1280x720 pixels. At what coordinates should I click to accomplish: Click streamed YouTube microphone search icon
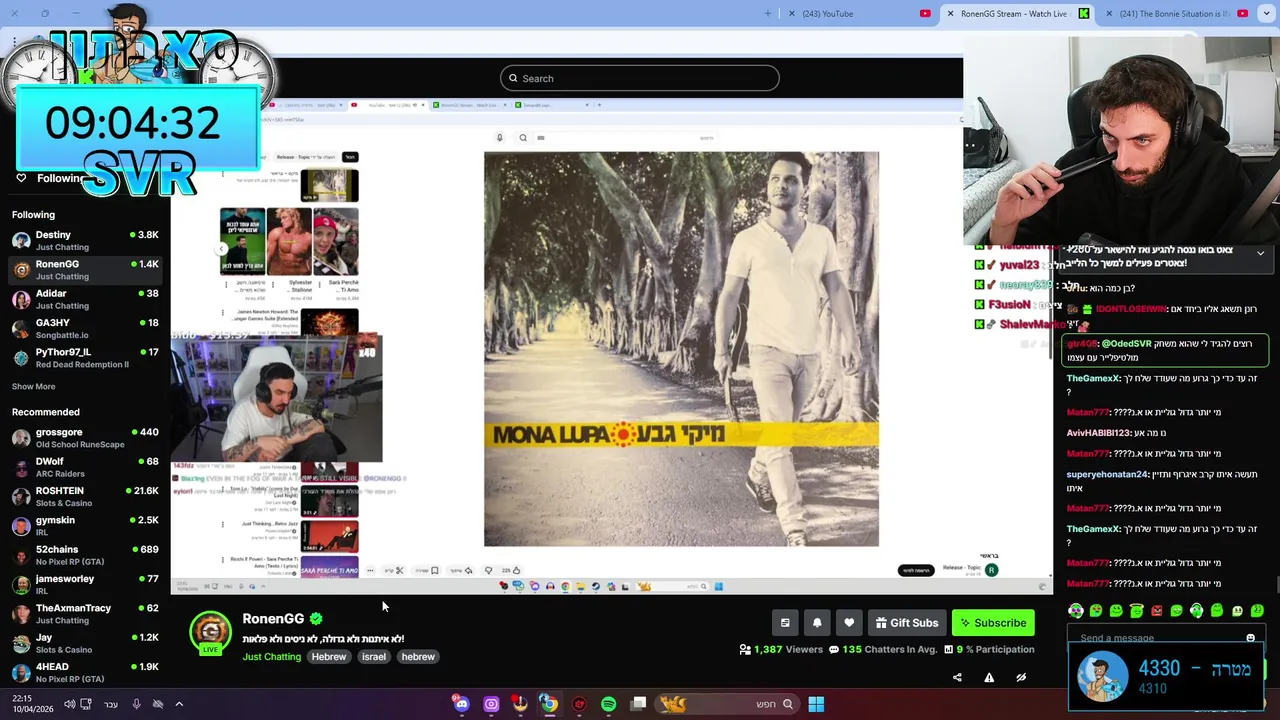point(500,138)
